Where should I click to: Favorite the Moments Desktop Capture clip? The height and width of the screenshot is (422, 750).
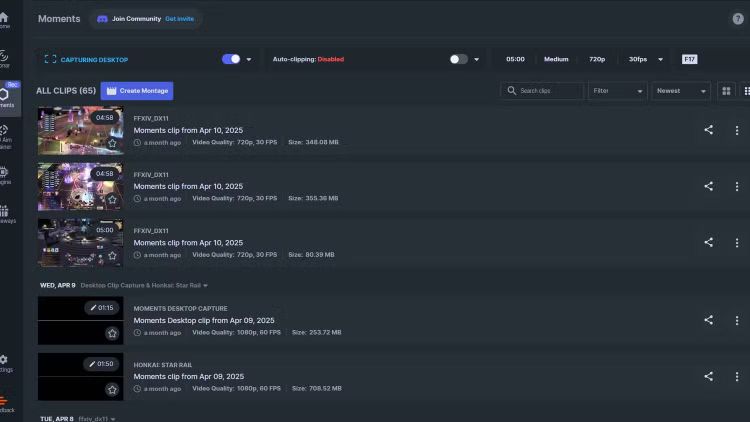click(112, 333)
